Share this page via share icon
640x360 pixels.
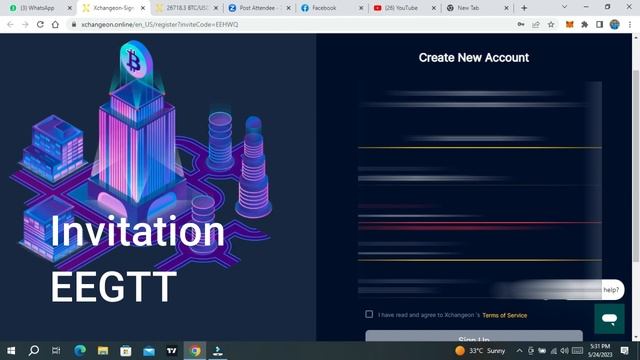tap(536, 24)
